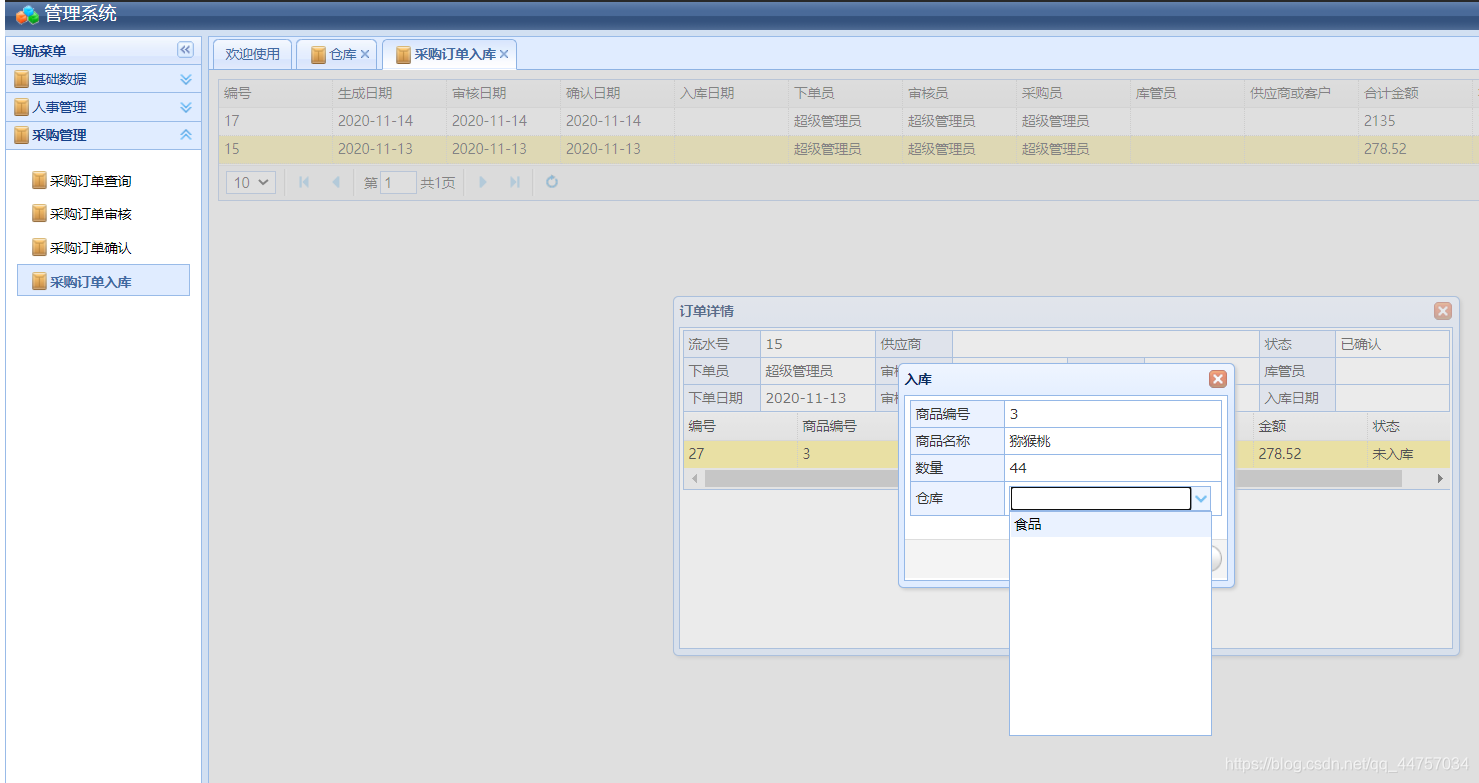Viewport: 1479px width, 783px height.
Task: Go to previous page in pagination
Action: pyautogui.click(x=335, y=183)
